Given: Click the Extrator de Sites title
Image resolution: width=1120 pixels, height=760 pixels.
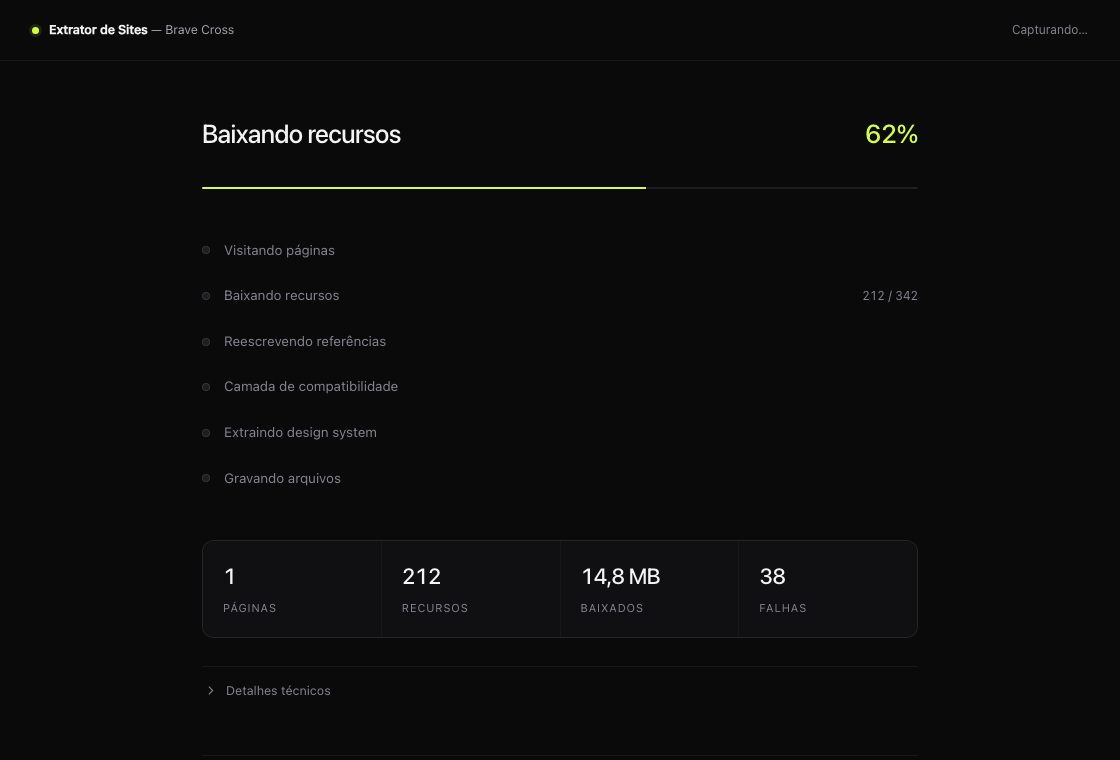Looking at the screenshot, I should 98,30.
